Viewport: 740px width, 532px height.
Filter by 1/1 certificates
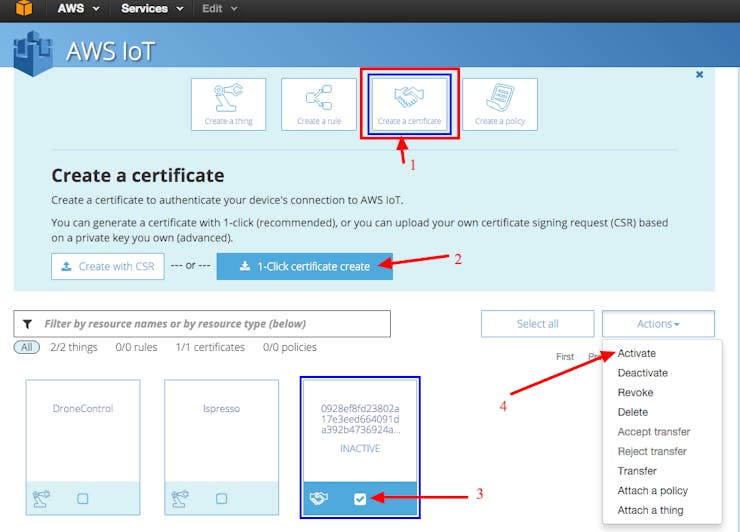pos(210,347)
